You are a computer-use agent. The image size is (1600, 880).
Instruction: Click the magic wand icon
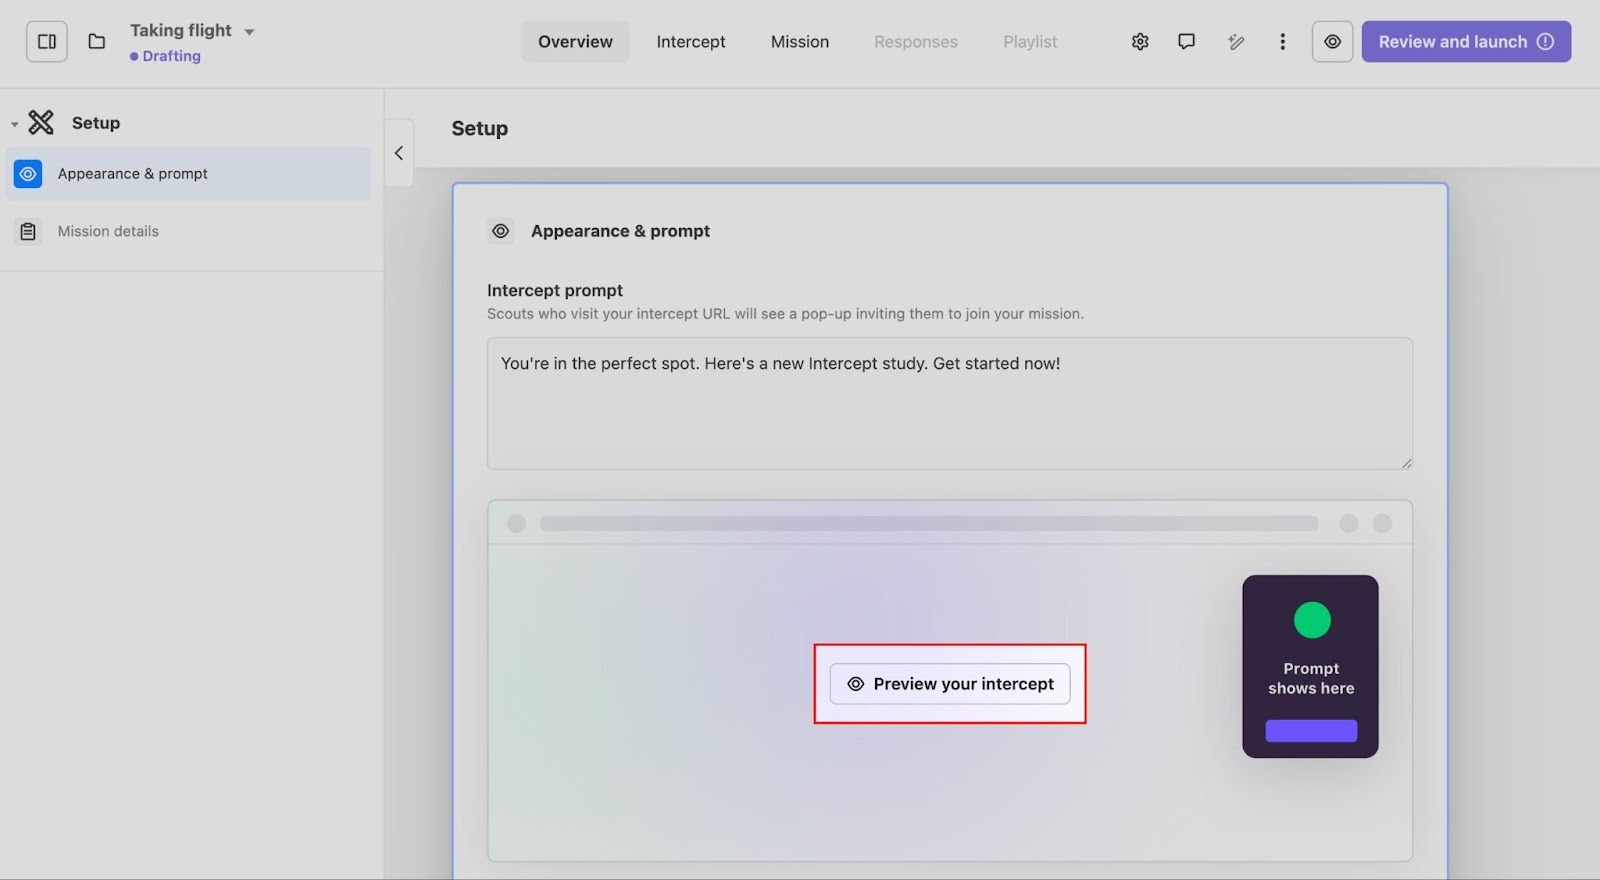pyautogui.click(x=1236, y=42)
